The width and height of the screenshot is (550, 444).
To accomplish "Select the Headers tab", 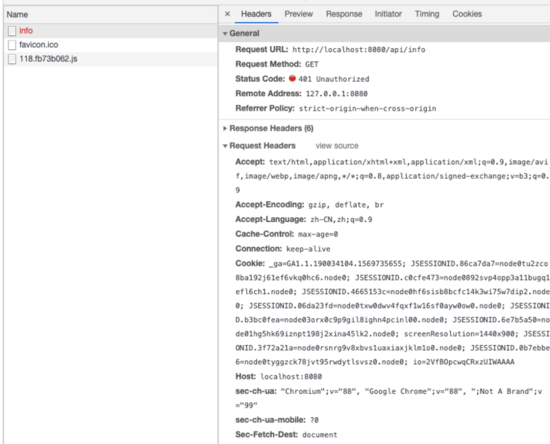I will 256,14.
